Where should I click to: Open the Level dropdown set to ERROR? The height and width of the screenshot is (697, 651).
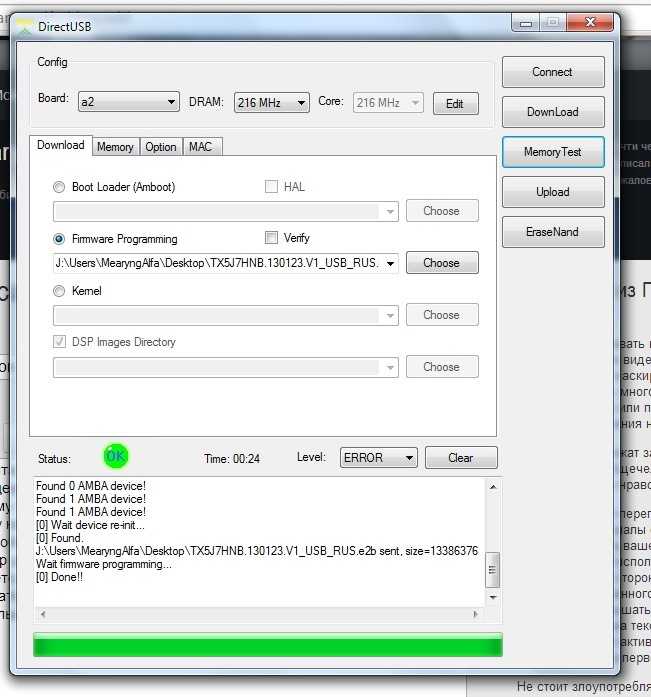click(x=379, y=458)
